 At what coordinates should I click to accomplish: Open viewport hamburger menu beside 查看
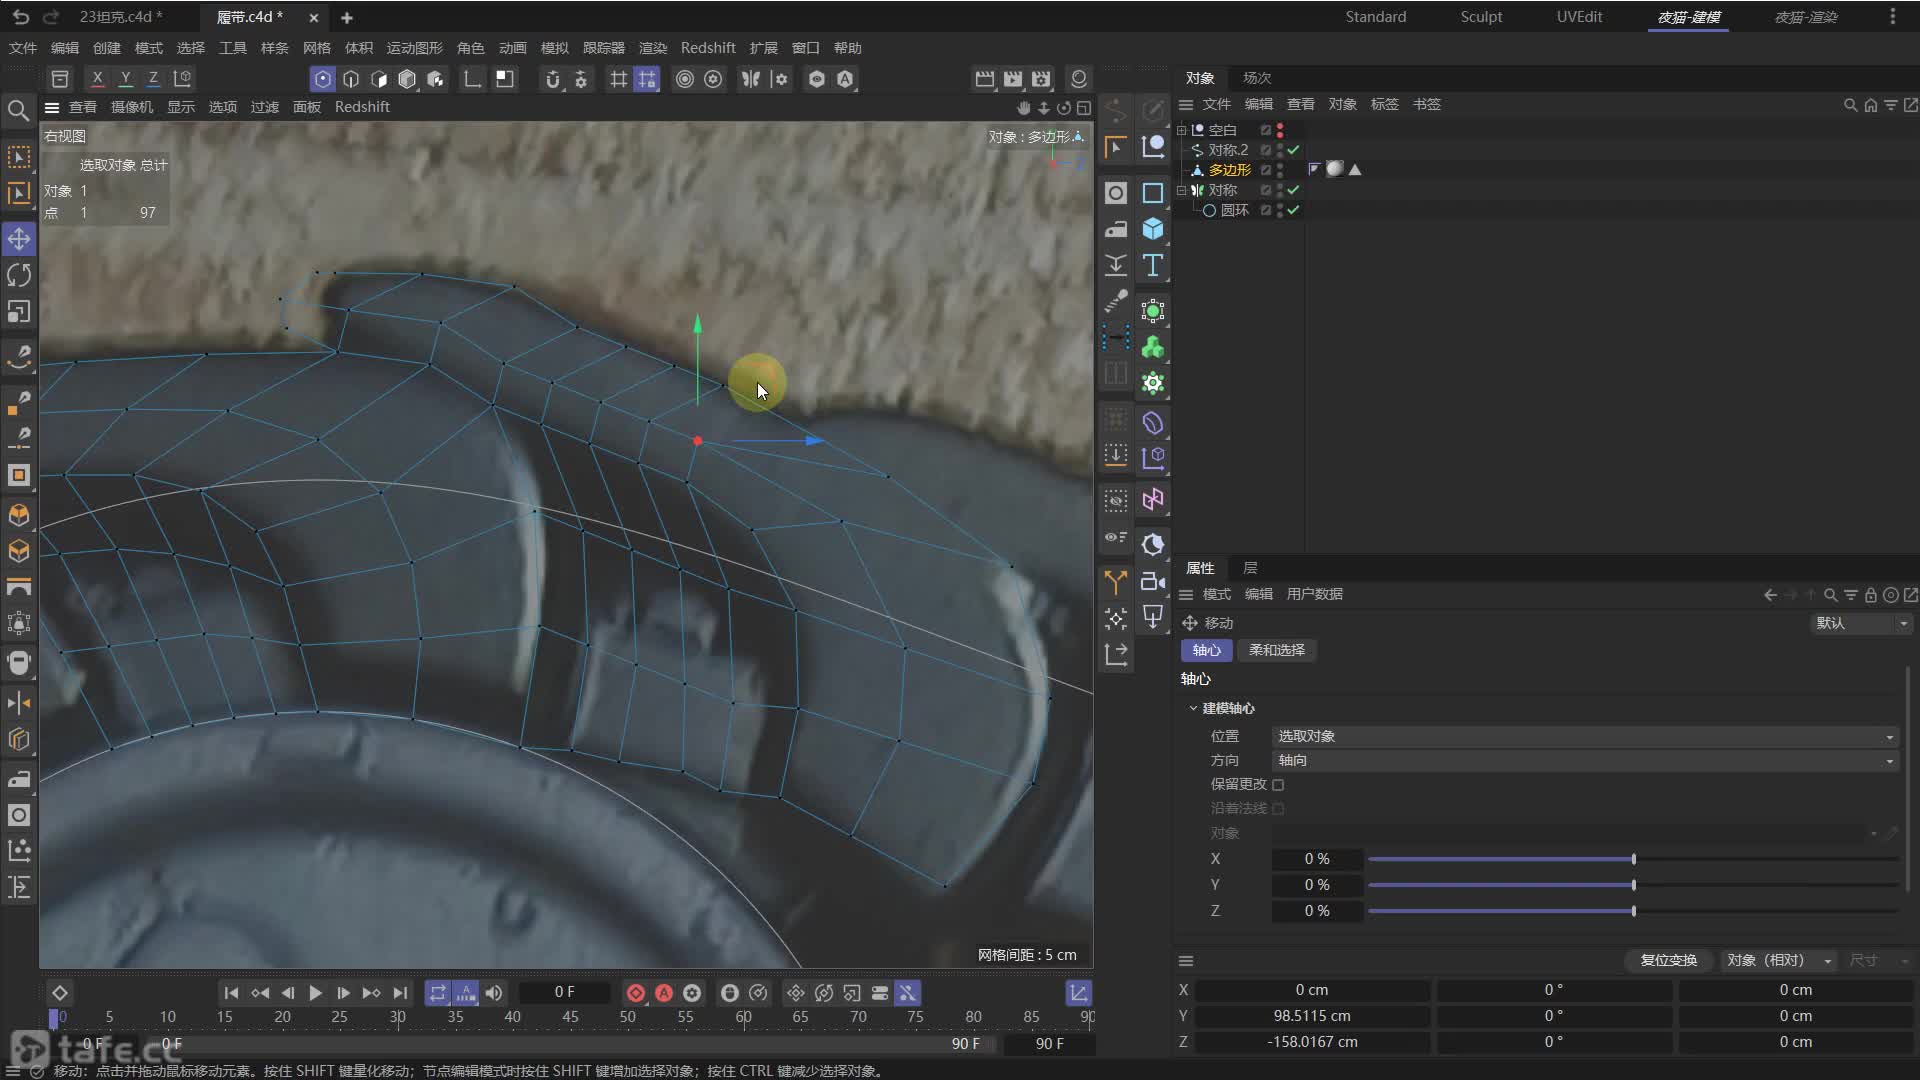point(52,107)
